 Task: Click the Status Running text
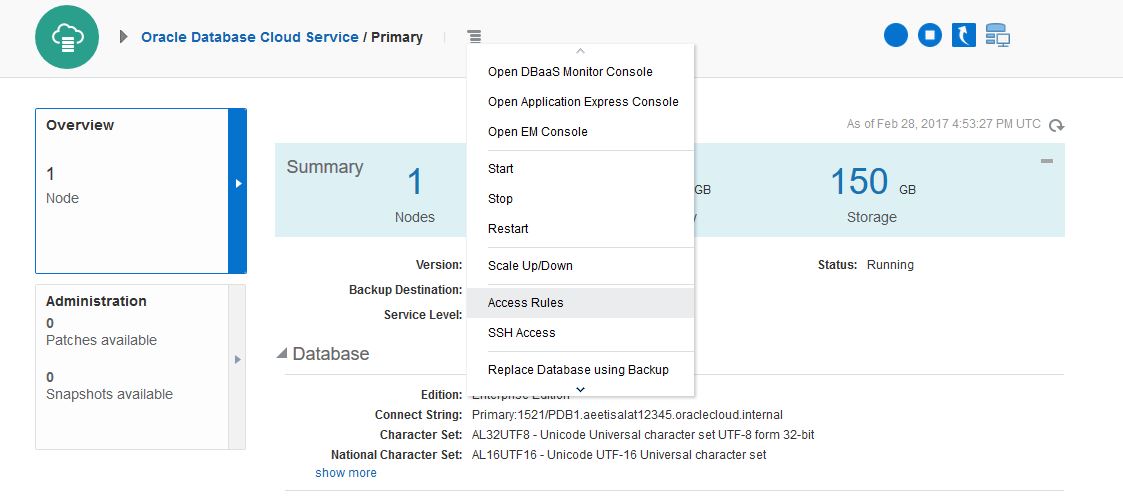click(890, 265)
